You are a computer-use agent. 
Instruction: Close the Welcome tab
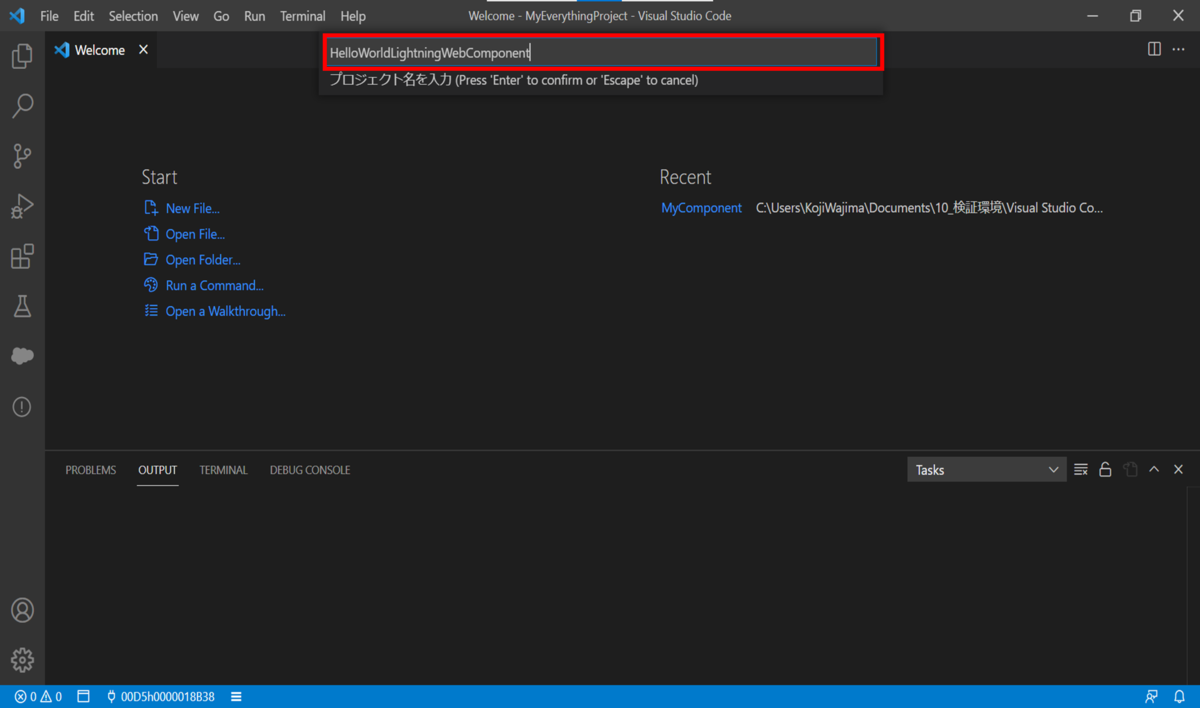pyautogui.click(x=143, y=50)
